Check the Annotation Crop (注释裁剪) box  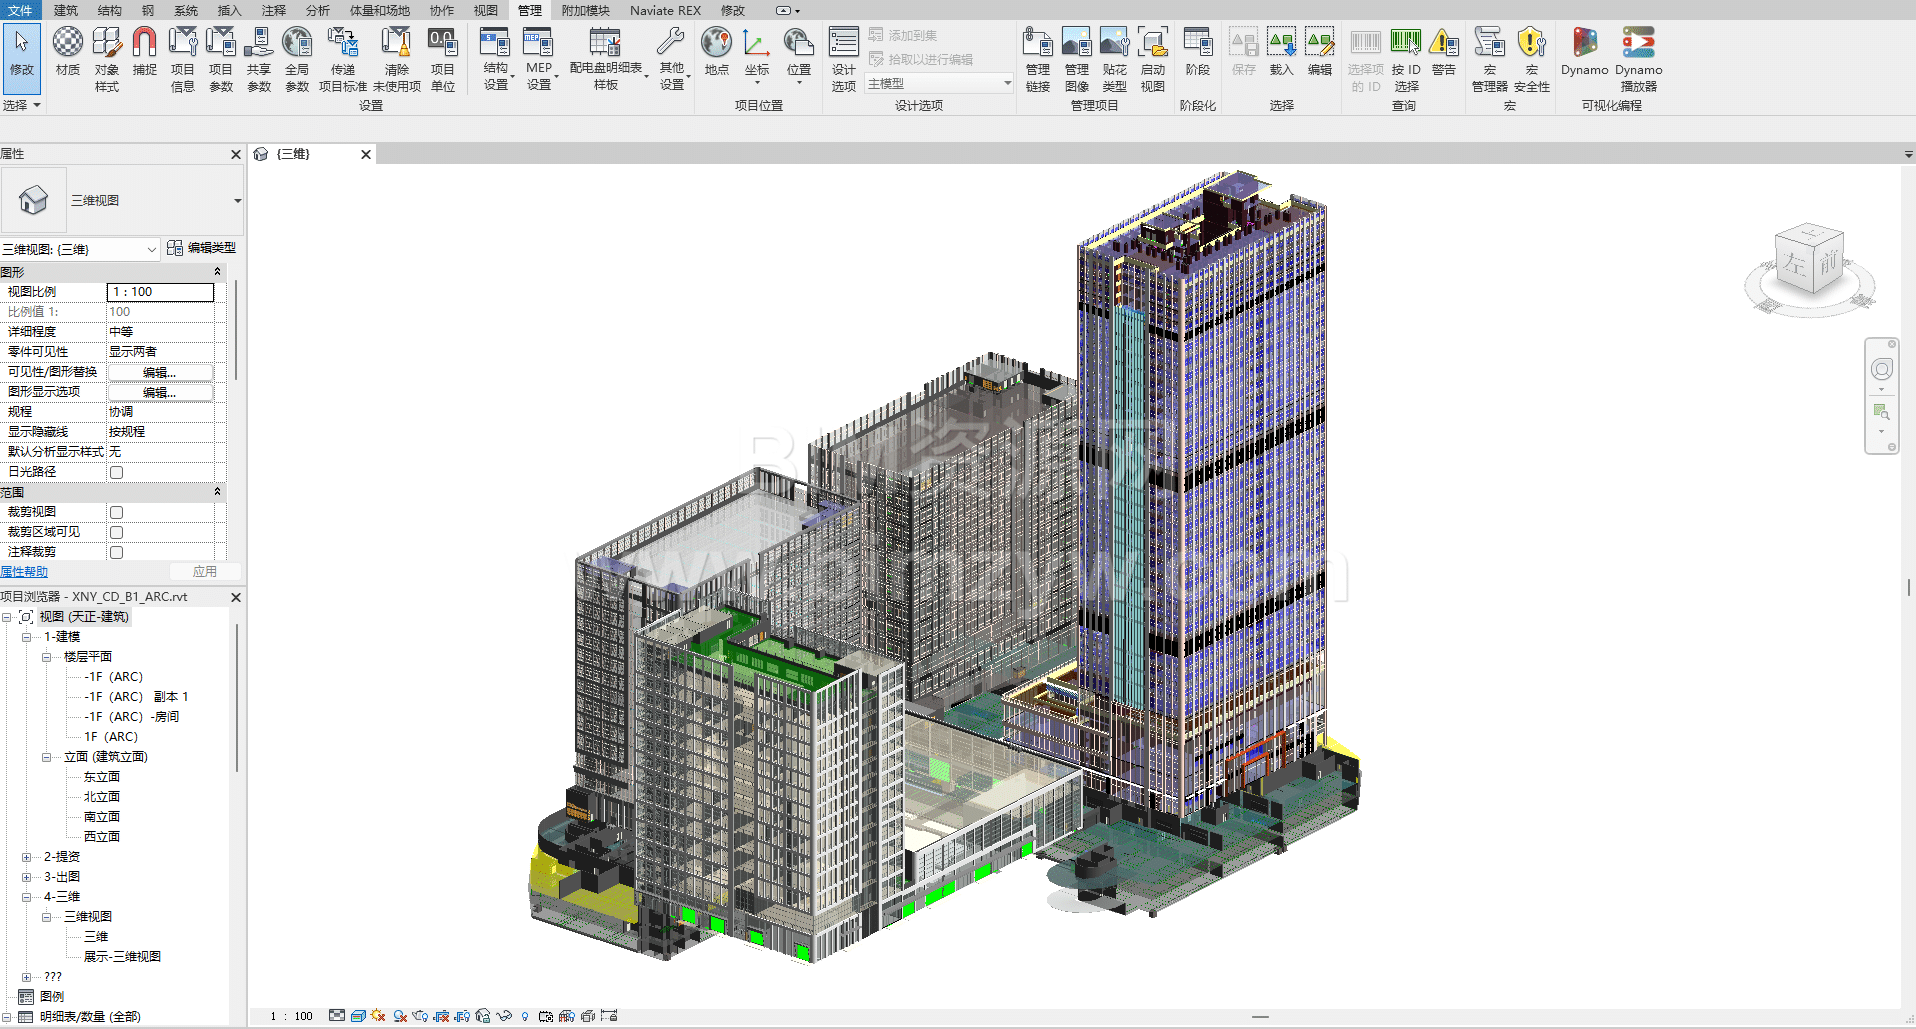tap(116, 552)
